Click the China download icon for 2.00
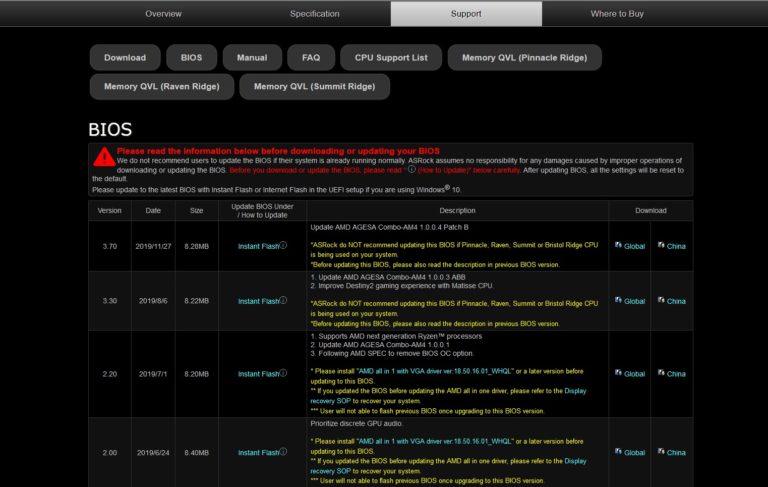Image resolution: width=768 pixels, height=487 pixels. click(661, 451)
